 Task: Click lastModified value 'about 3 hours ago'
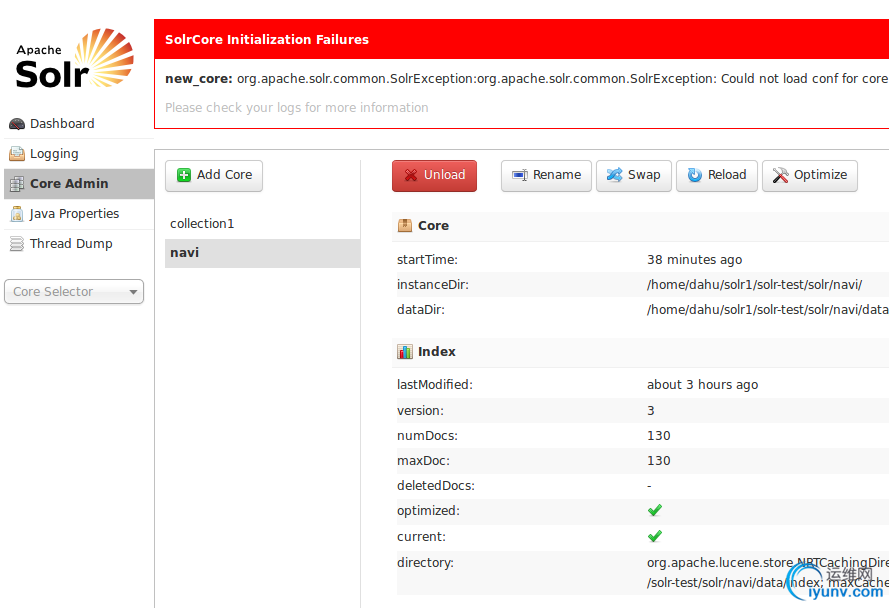702,385
